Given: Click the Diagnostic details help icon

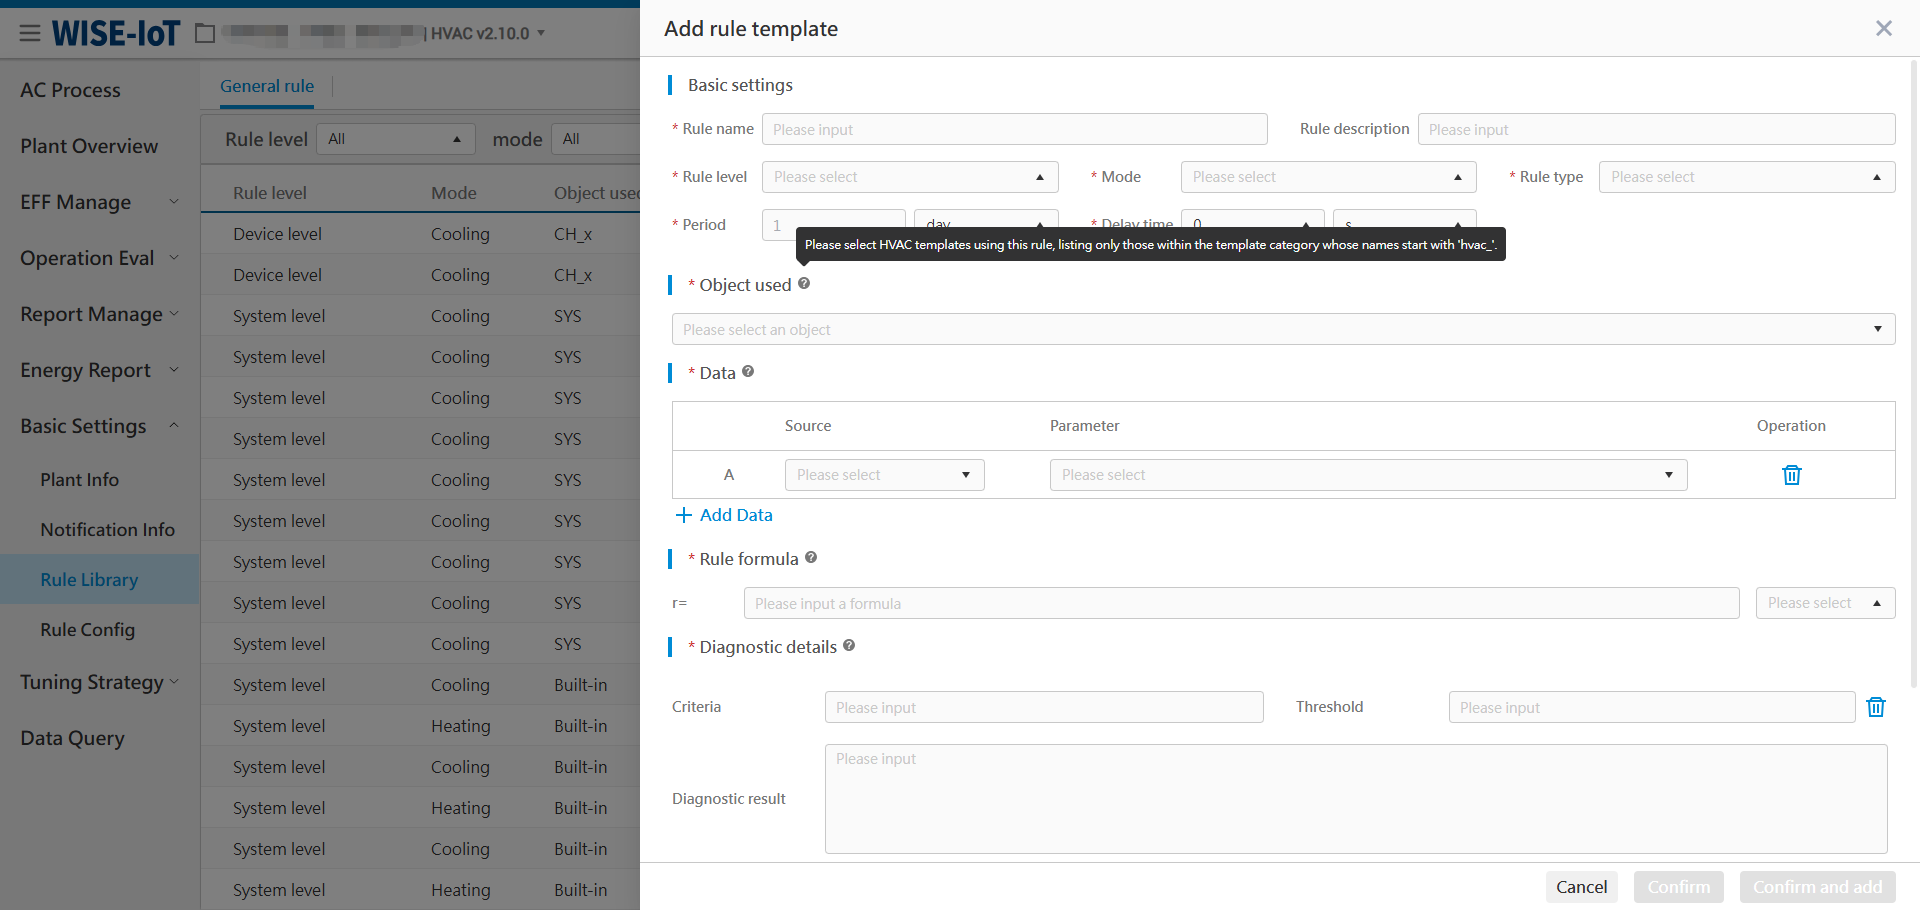Looking at the screenshot, I should click(849, 646).
